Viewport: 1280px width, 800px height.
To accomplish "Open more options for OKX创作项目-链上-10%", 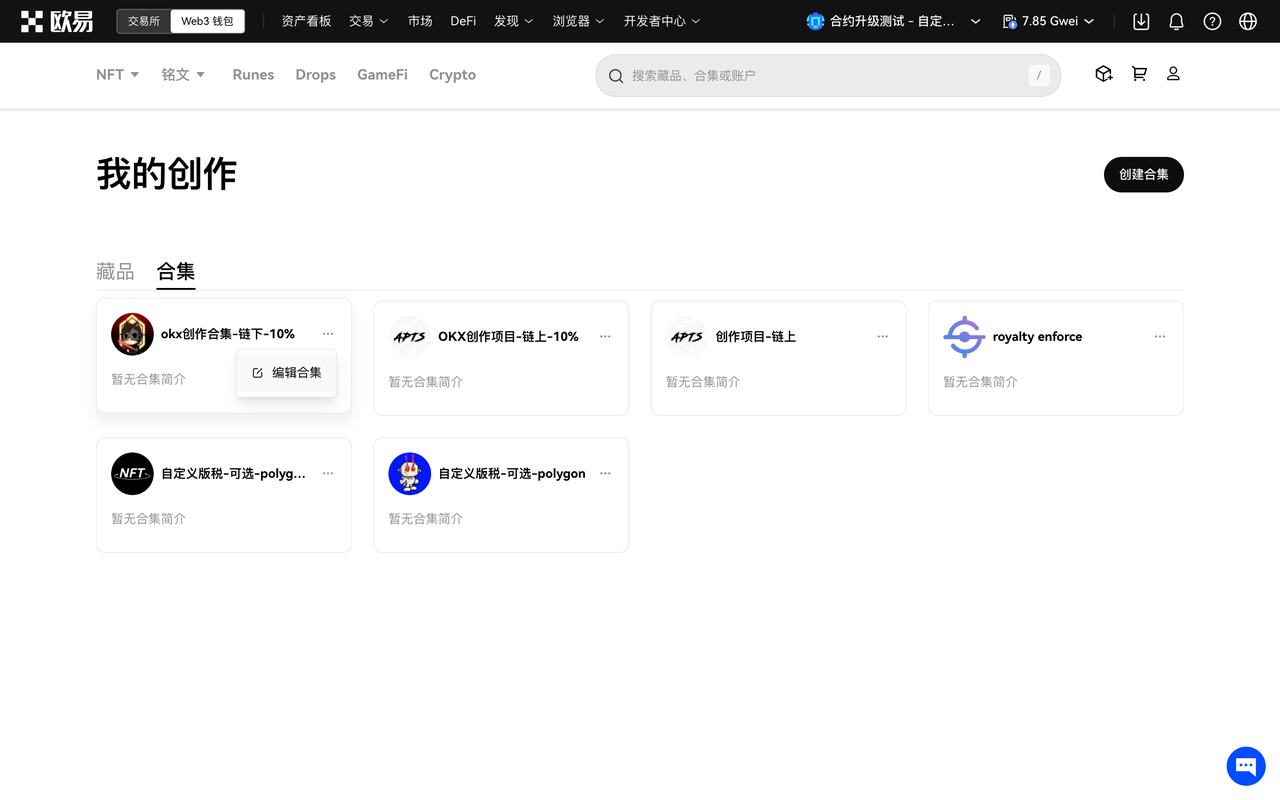I will pos(605,337).
